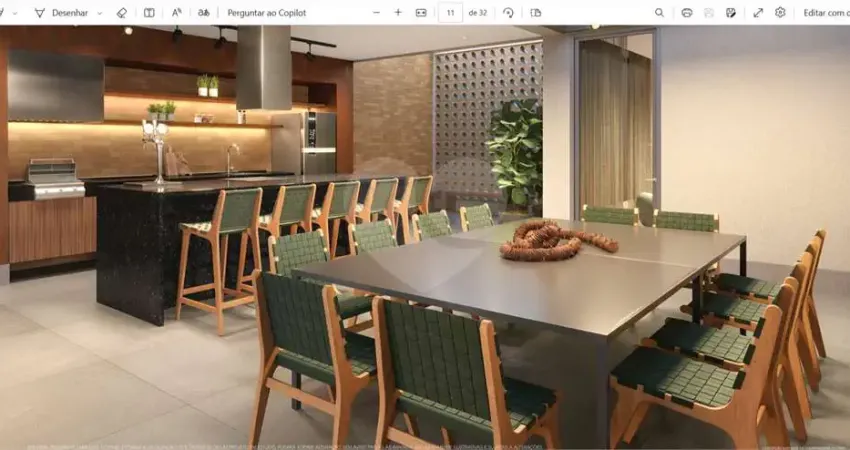
Task: Toggle the page view layout icon
Action: [x=536, y=13]
